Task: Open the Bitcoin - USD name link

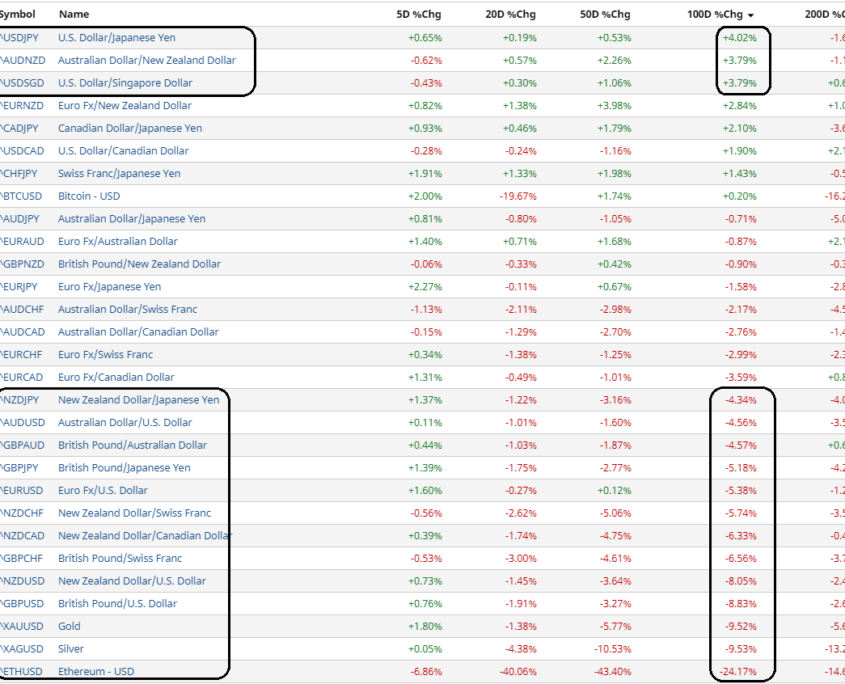Action: [88, 196]
